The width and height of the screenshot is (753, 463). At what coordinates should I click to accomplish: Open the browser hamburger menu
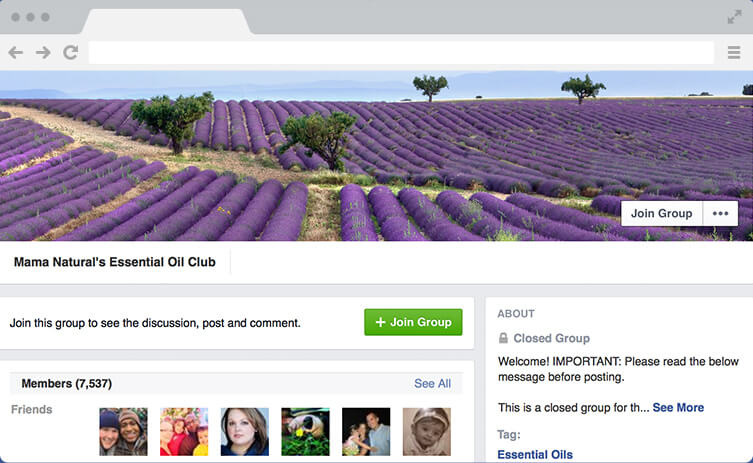734,52
